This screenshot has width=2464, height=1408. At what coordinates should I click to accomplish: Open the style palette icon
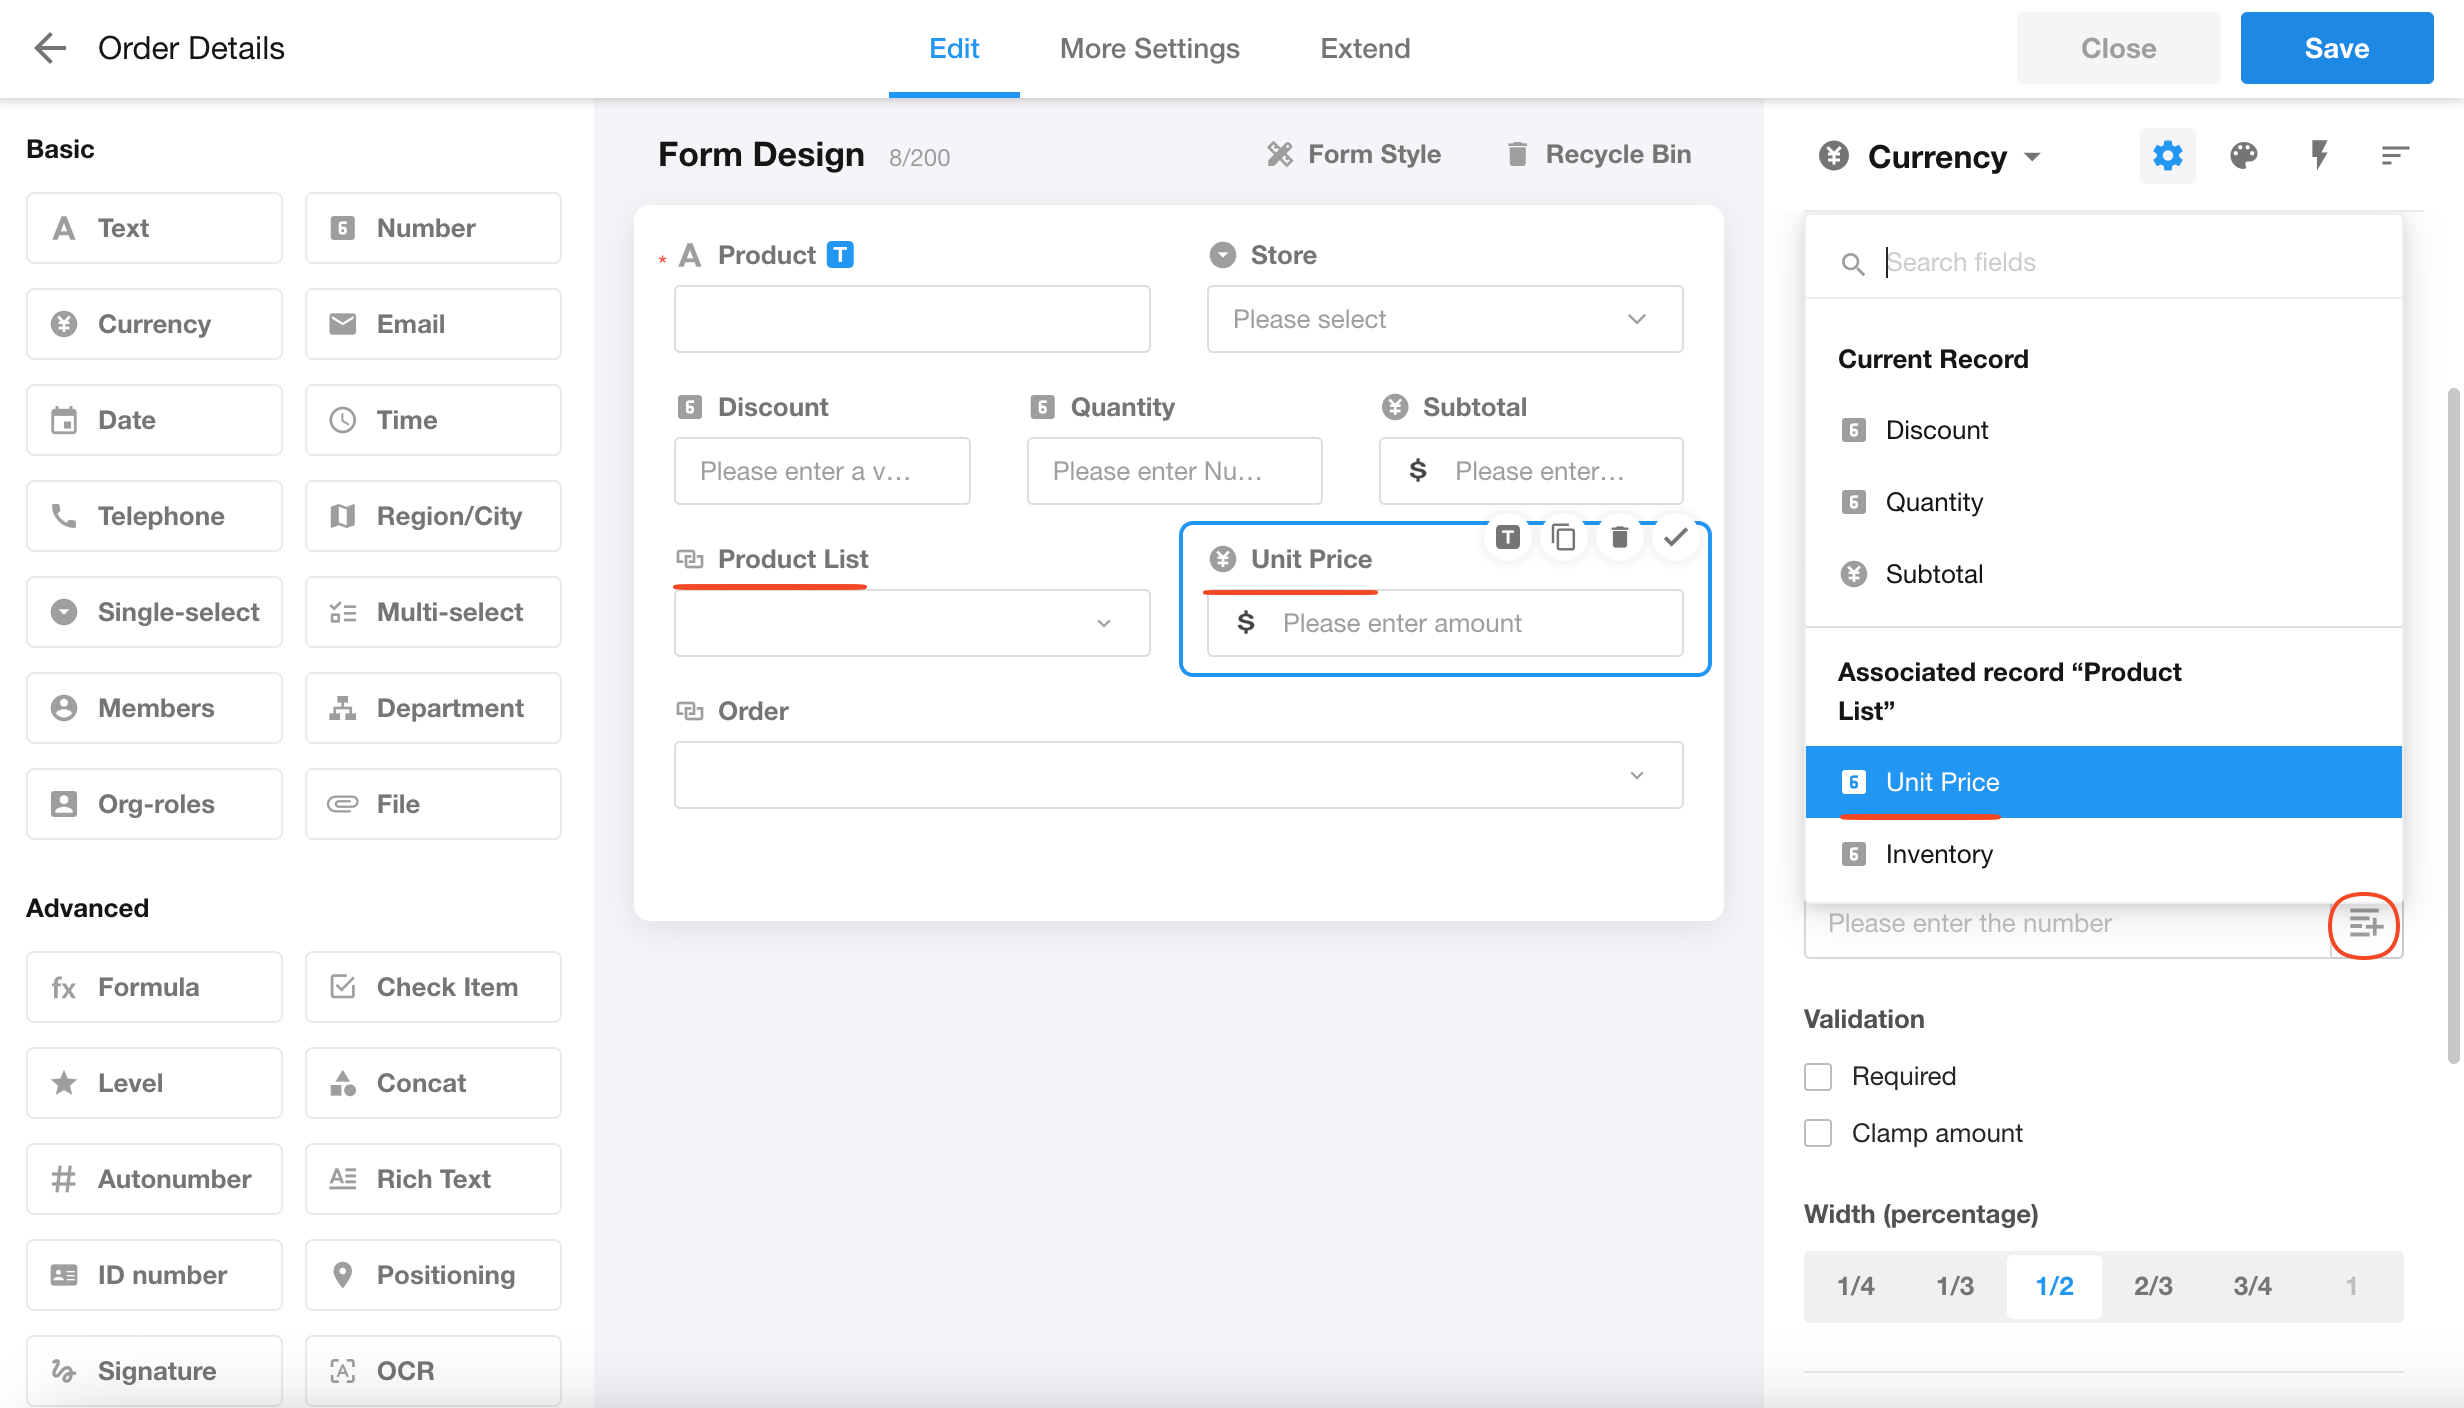[x=2243, y=156]
